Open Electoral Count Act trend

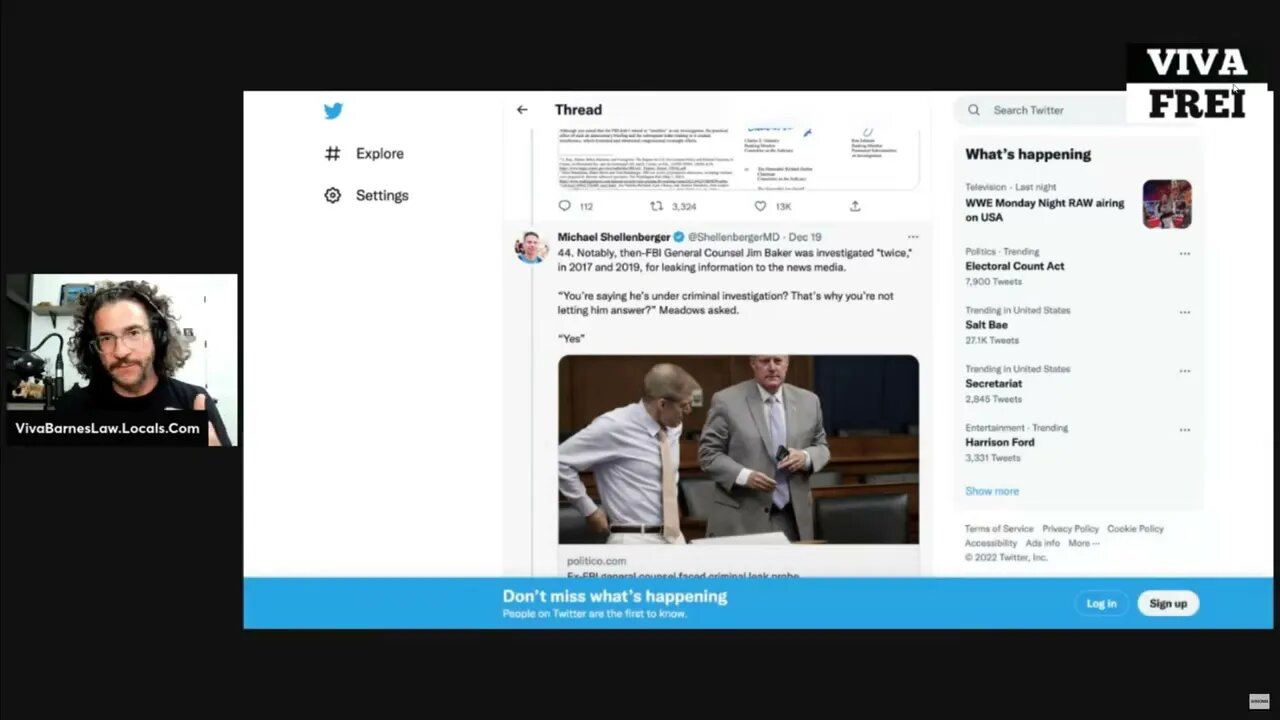click(x=1014, y=266)
